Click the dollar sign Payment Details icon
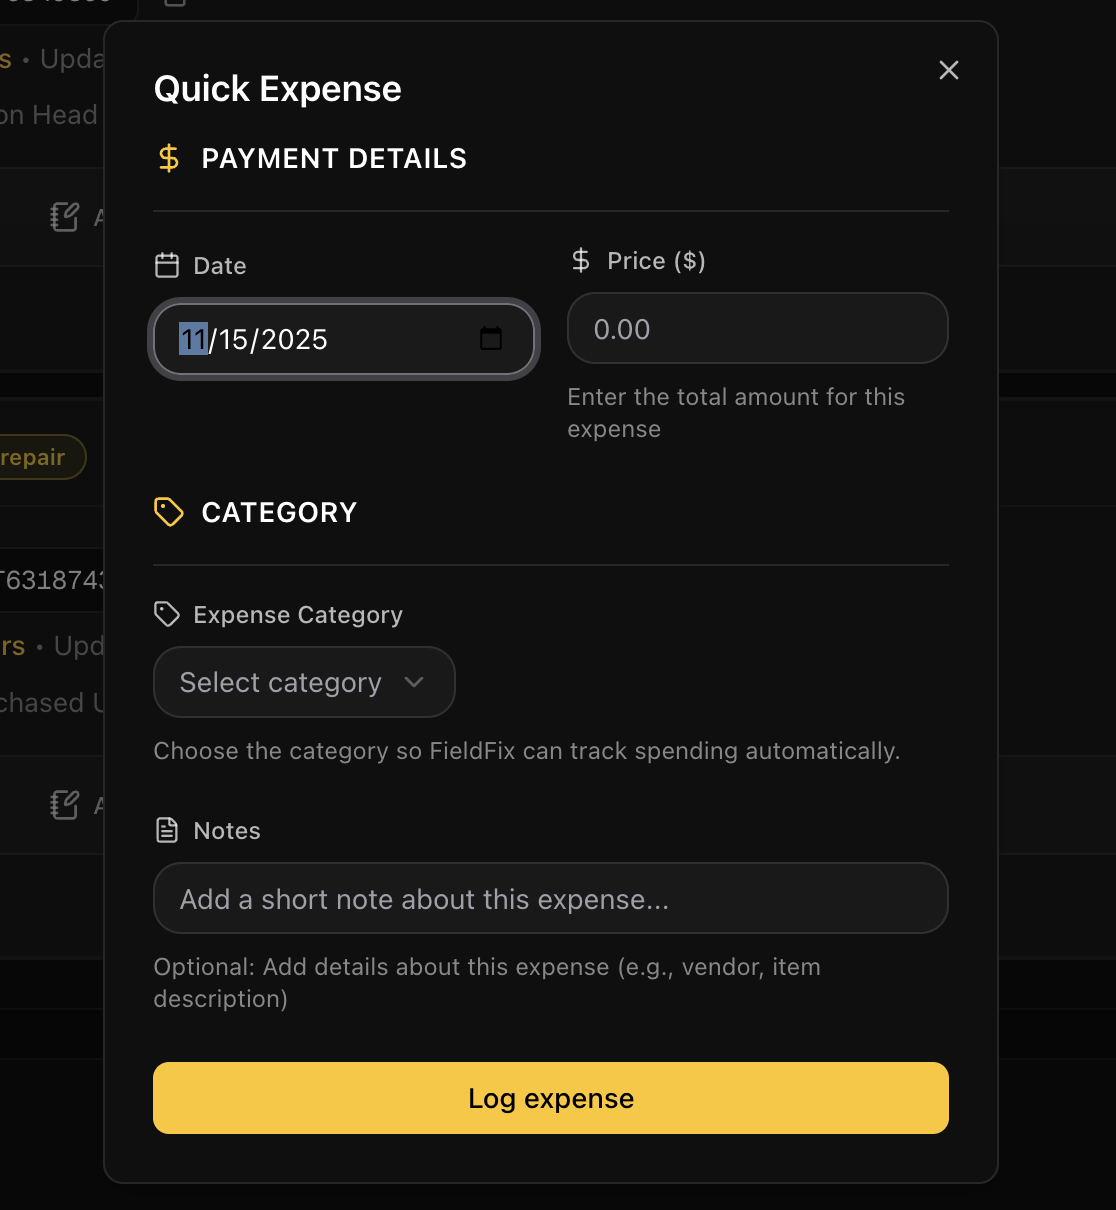Viewport: 1116px width, 1210px height. coord(168,157)
